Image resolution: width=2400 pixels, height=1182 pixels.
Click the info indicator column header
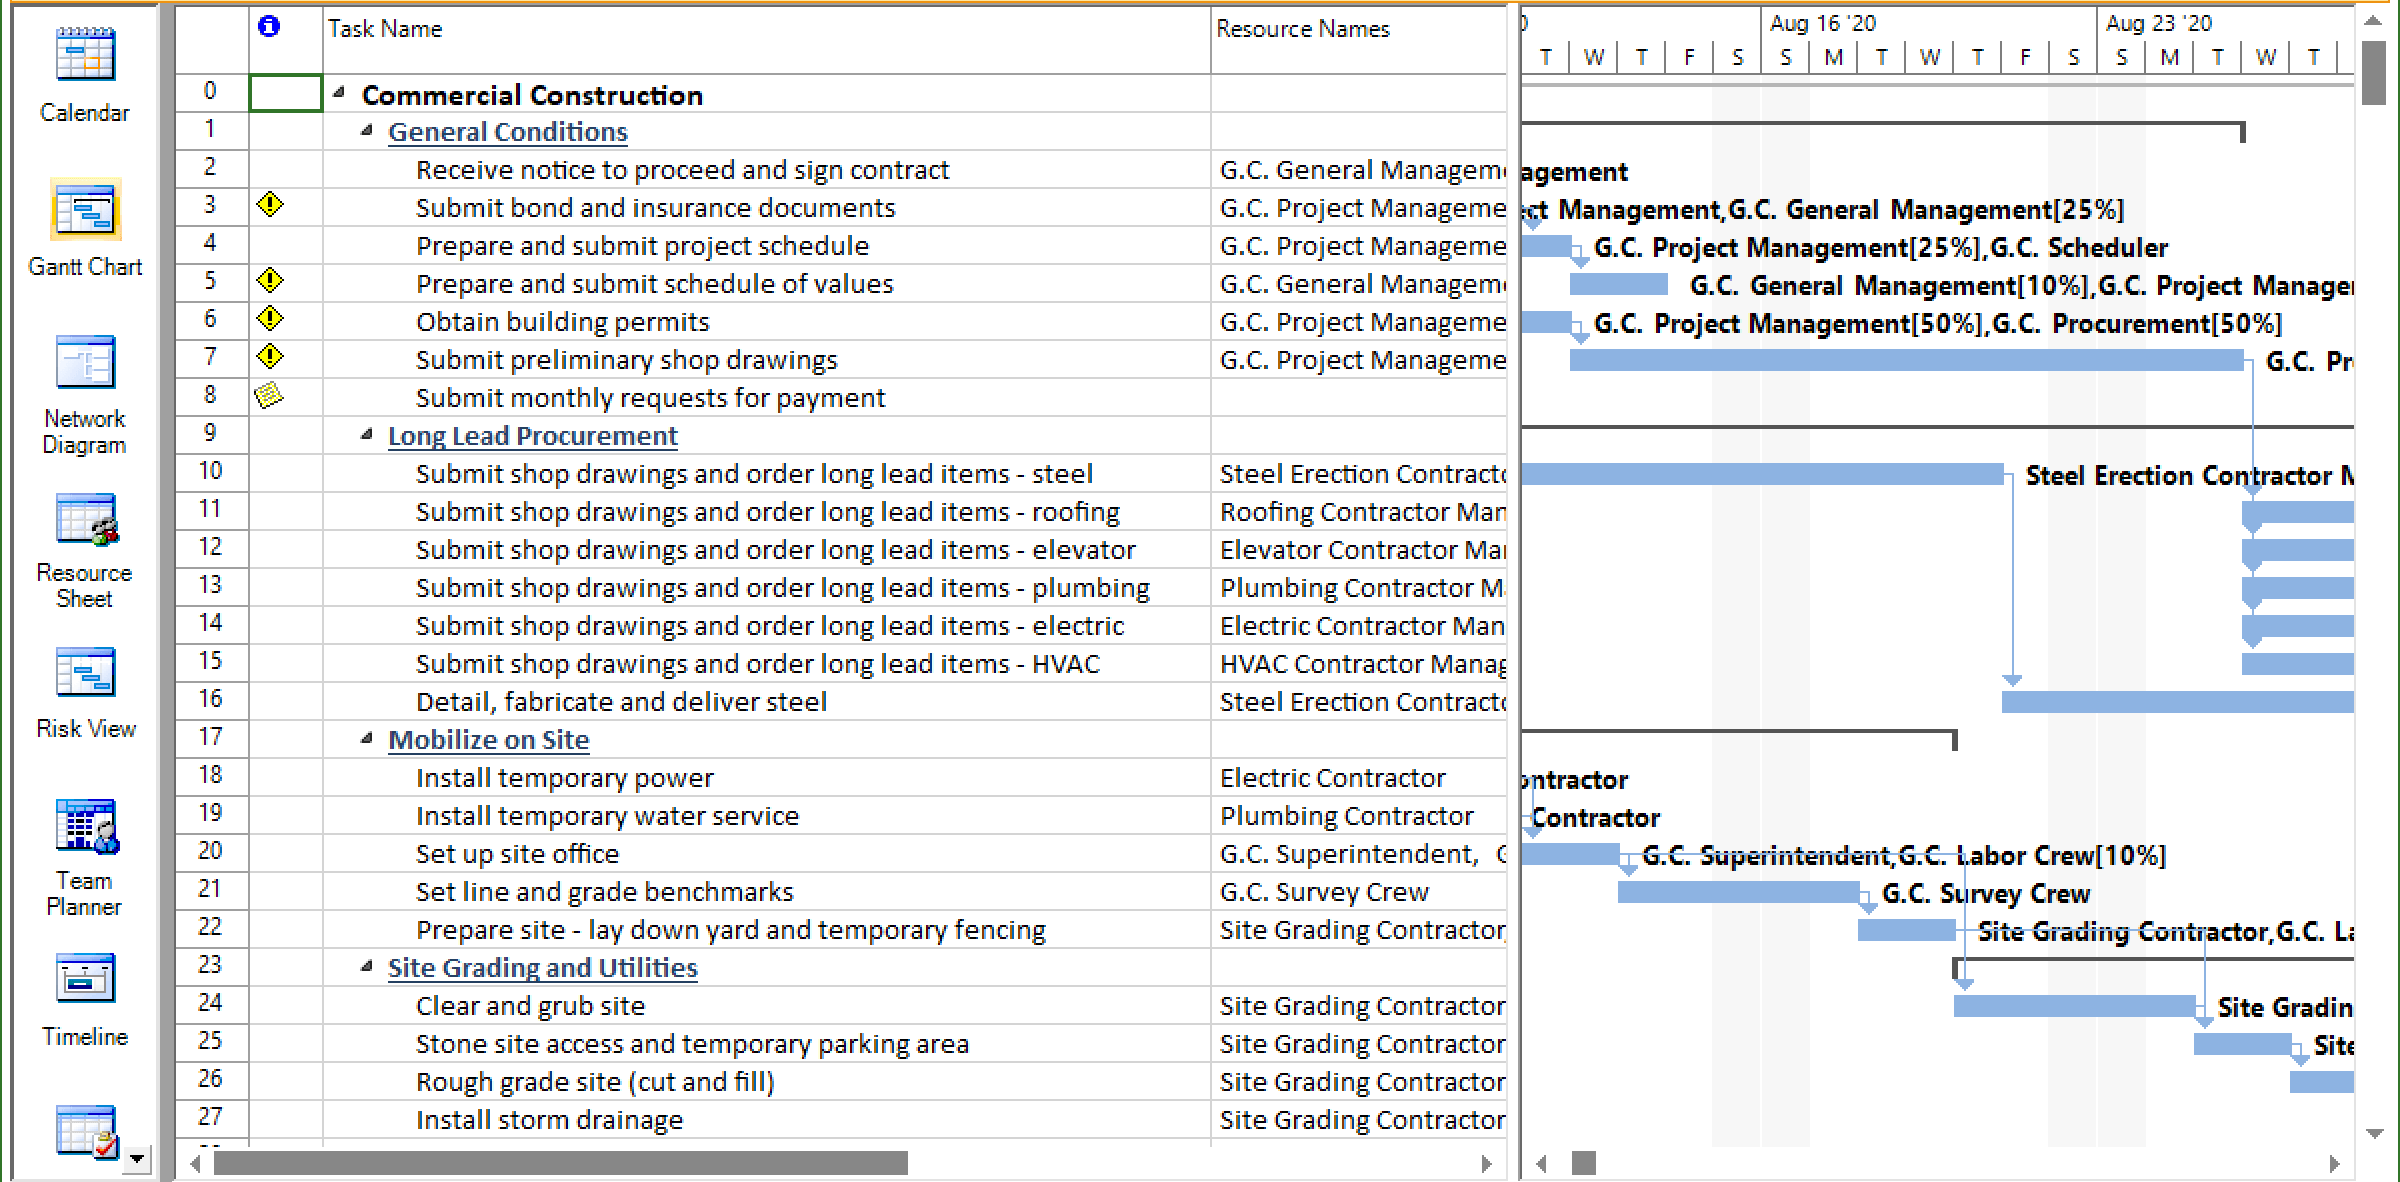[269, 28]
